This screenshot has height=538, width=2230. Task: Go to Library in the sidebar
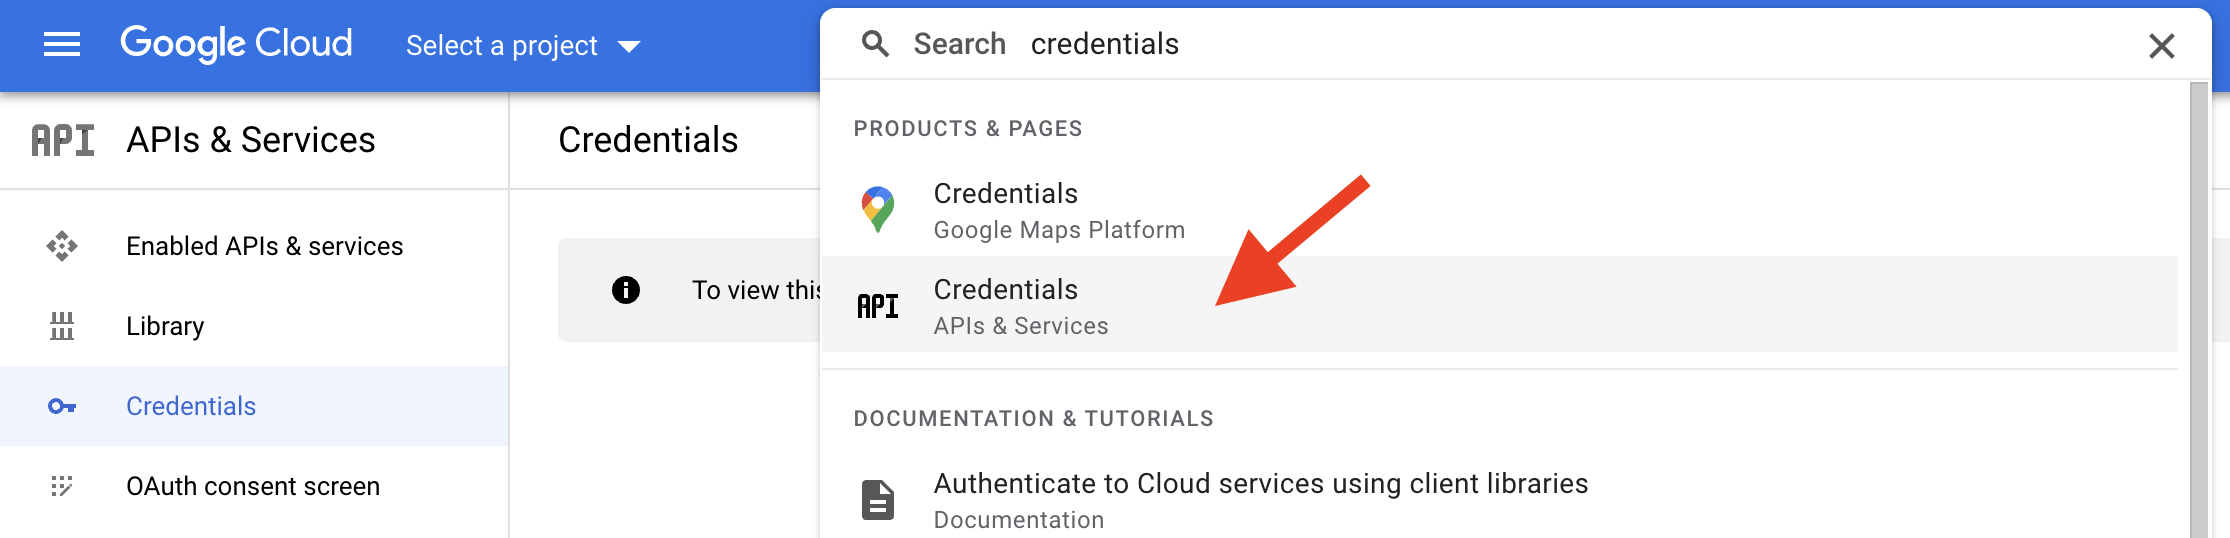coord(254,326)
